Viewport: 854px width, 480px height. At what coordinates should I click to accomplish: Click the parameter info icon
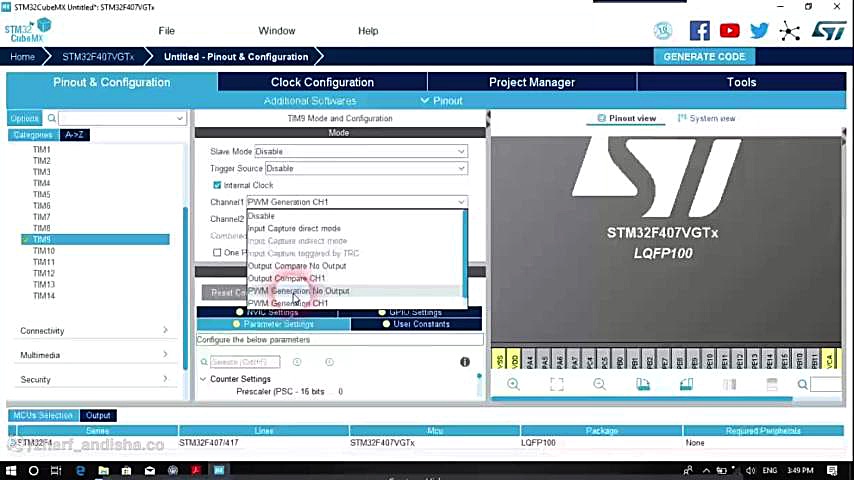(x=465, y=362)
